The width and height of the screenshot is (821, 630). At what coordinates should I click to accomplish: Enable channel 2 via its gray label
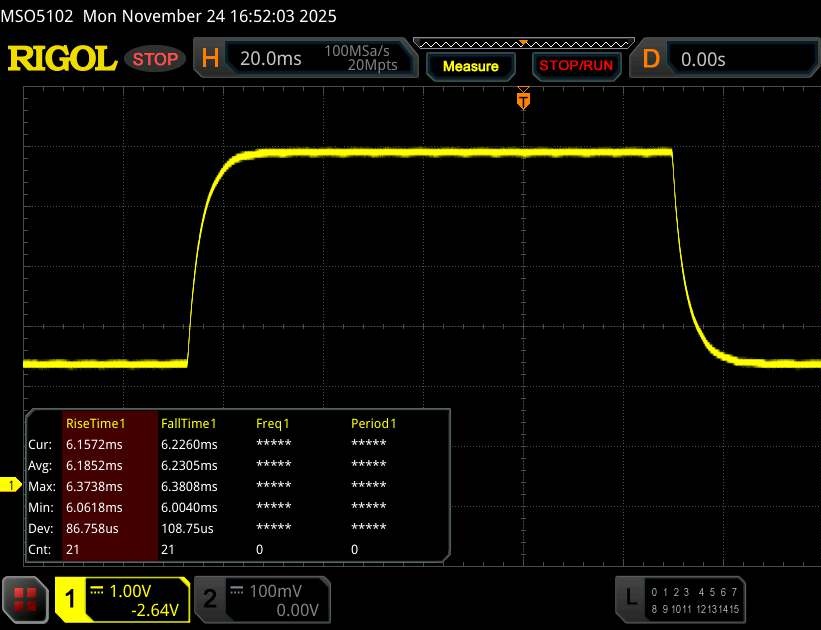click(x=210, y=599)
